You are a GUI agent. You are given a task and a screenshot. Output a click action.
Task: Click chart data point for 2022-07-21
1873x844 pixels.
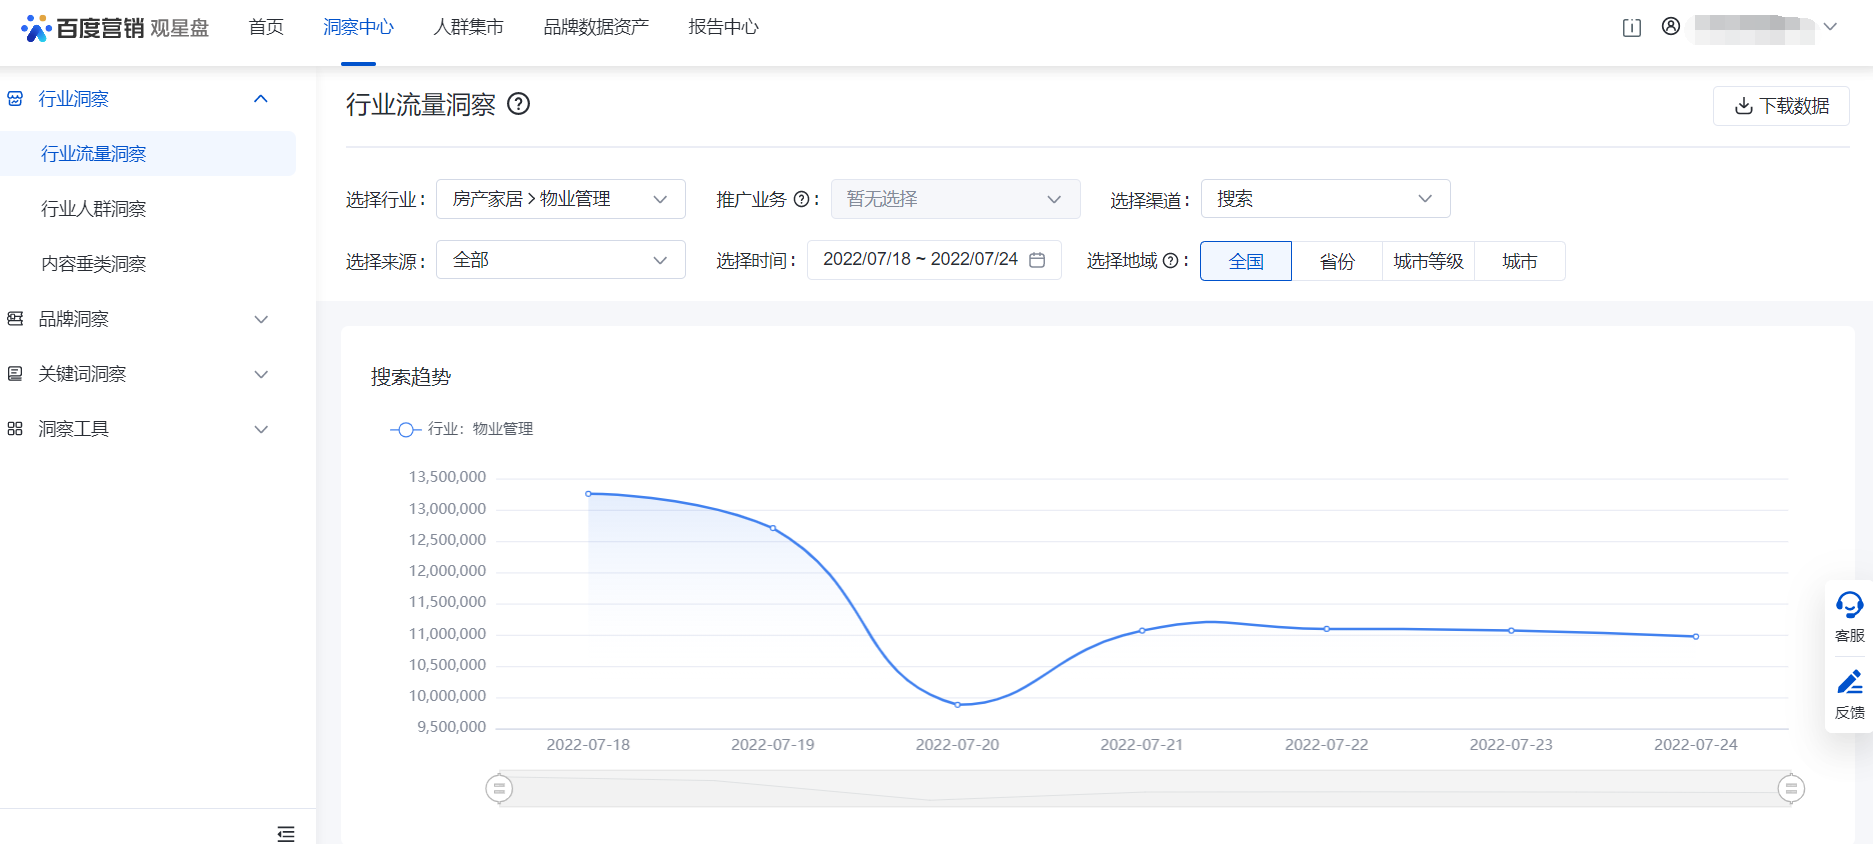click(x=1142, y=631)
